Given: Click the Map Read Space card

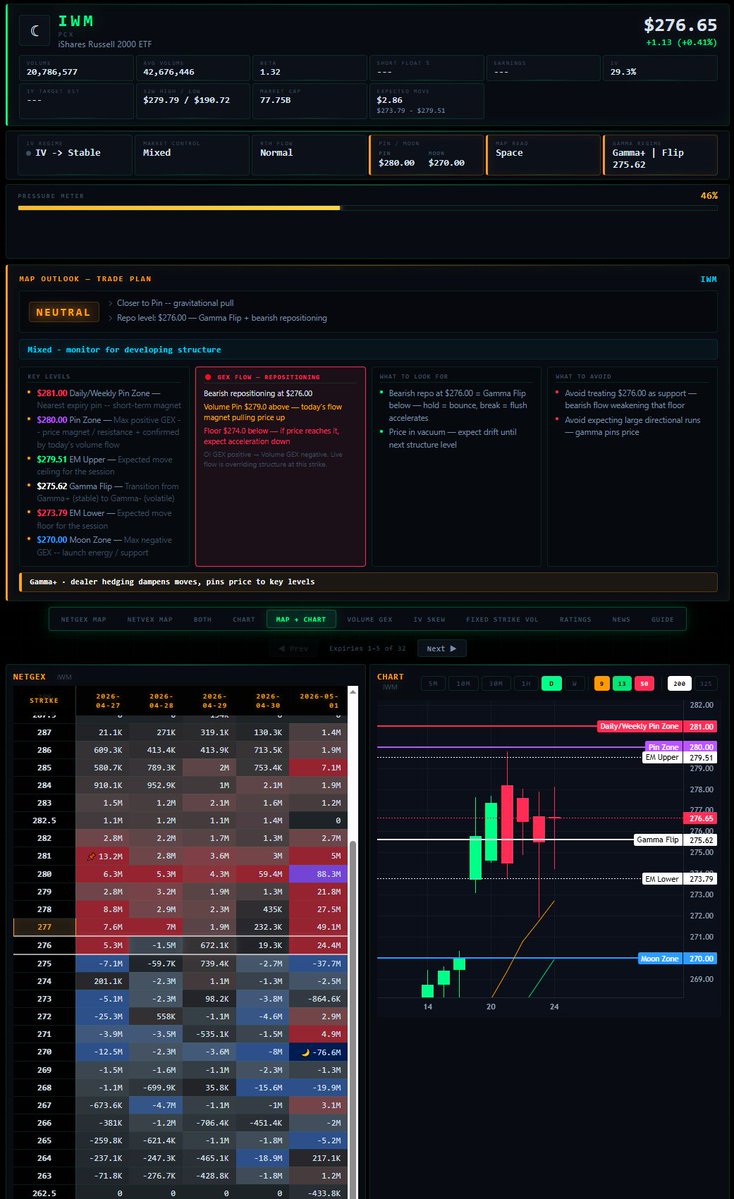Looking at the screenshot, I should [544, 155].
